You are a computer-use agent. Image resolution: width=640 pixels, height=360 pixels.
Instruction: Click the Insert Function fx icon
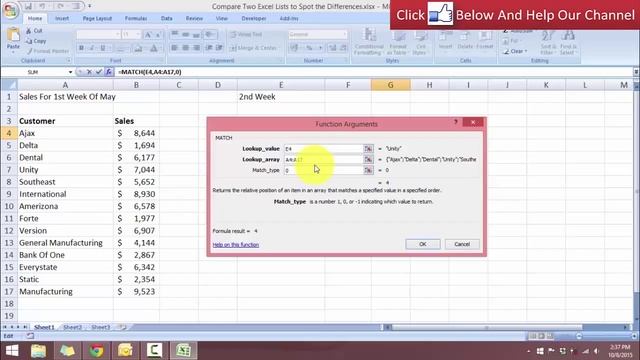(109, 72)
